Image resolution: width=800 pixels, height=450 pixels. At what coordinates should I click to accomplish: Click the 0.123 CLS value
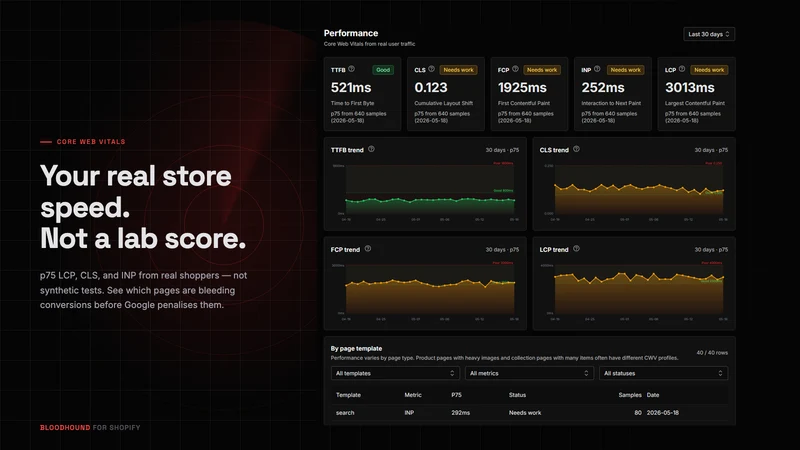[x=431, y=88]
